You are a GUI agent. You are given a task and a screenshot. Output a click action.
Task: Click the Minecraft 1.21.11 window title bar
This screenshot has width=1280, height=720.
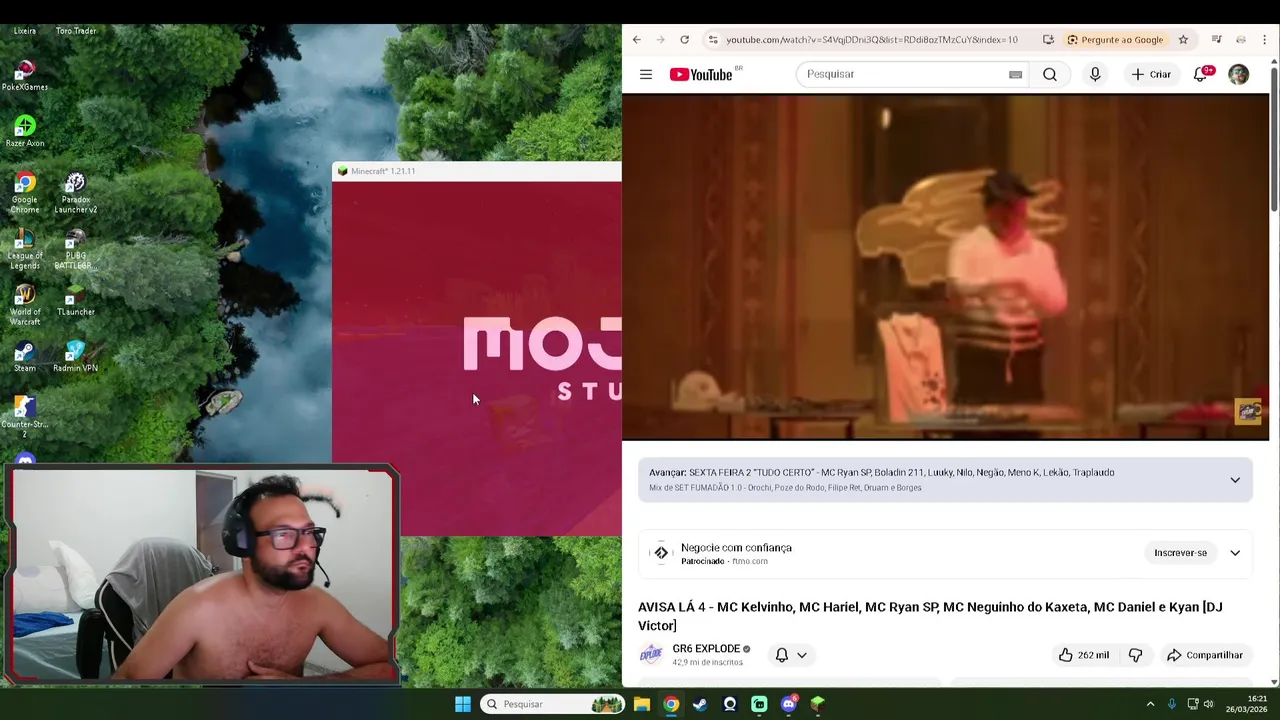click(477, 171)
